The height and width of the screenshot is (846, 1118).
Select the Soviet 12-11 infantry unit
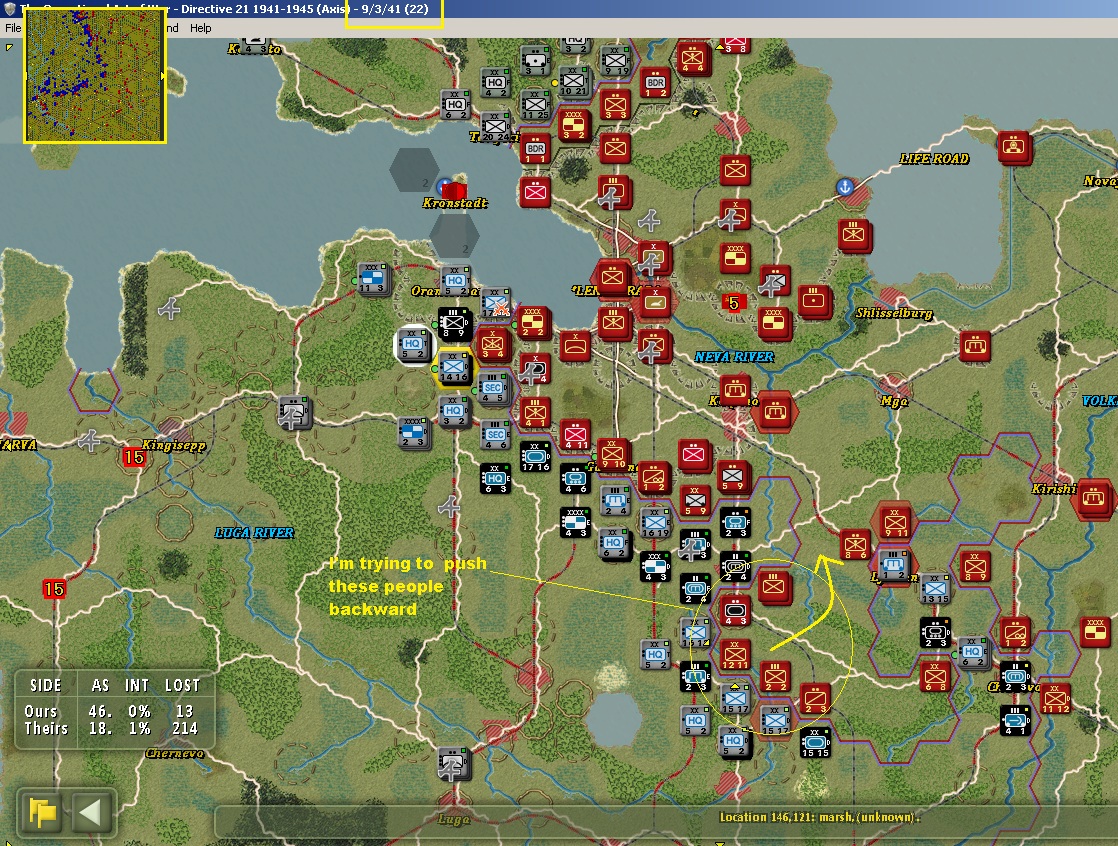pyautogui.click(x=735, y=655)
